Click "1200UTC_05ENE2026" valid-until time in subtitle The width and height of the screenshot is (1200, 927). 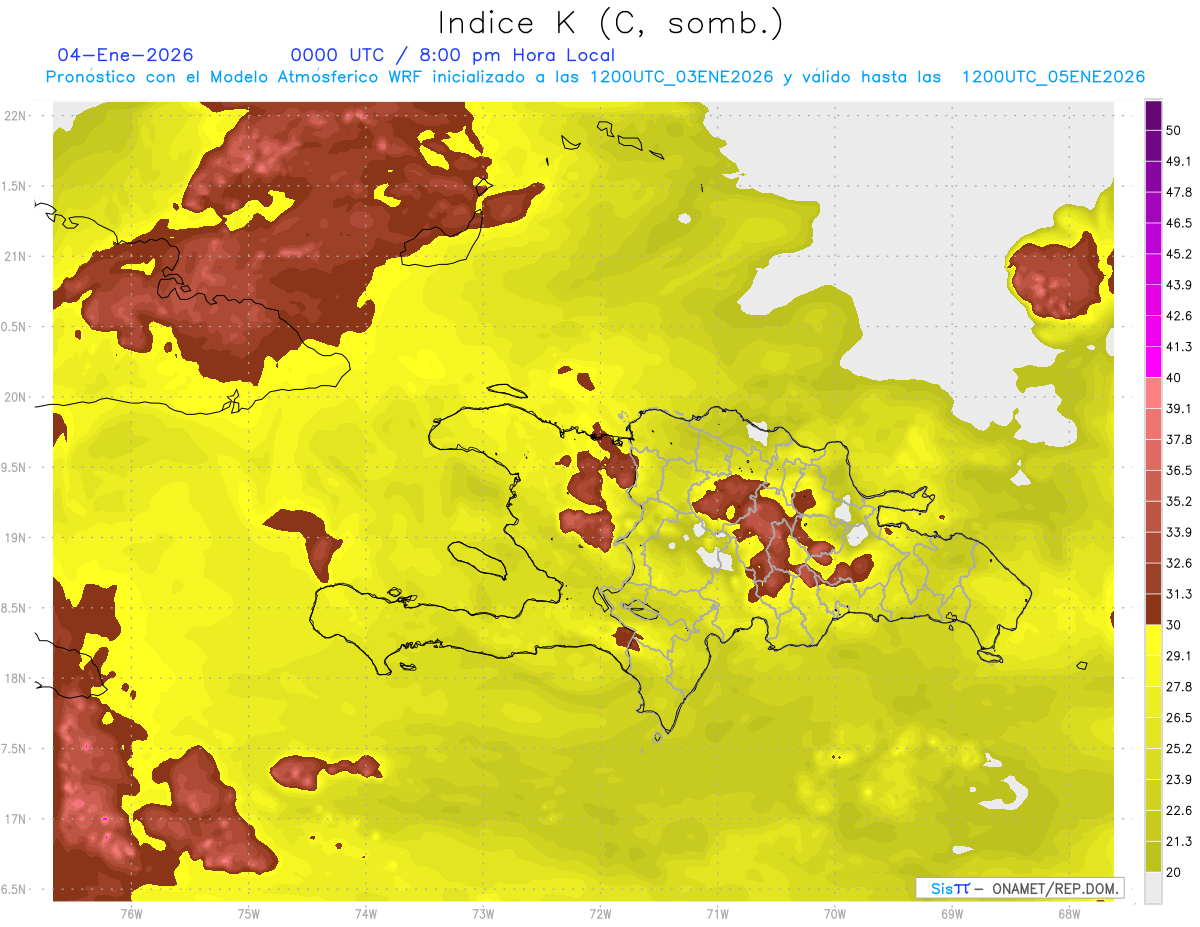pos(1053,77)
